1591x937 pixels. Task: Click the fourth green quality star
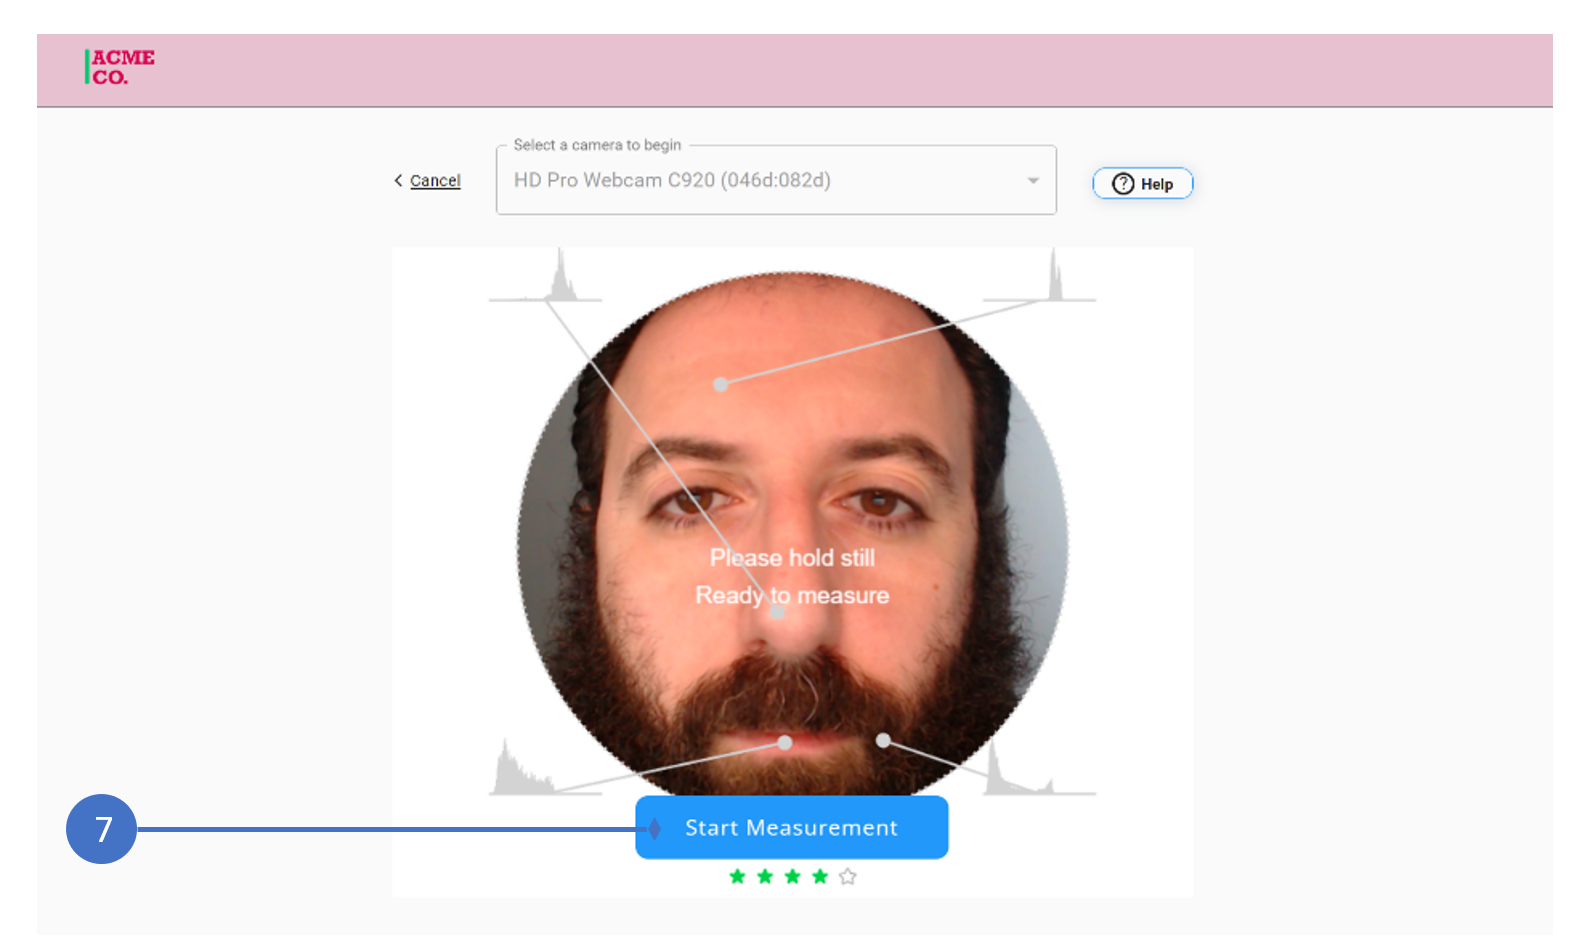[820, 877]
